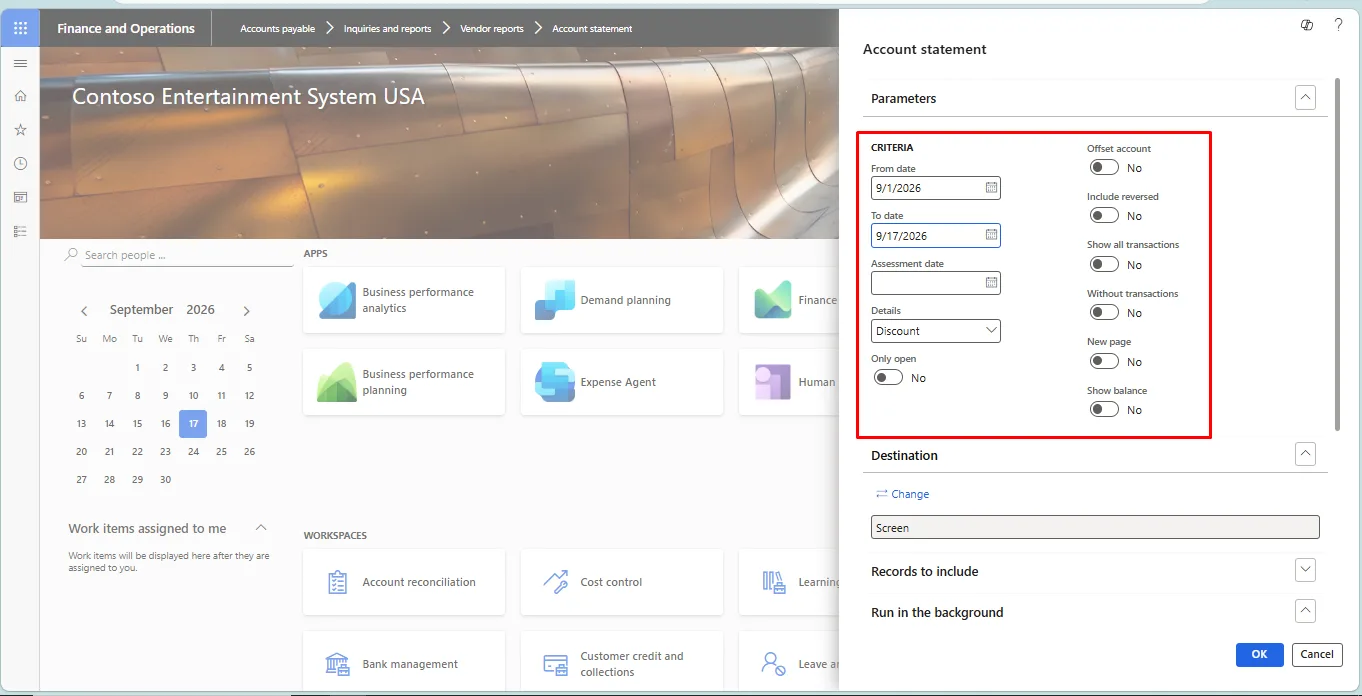Open Help question mark icon
This screenshot has width=1362, height=696.
pyautogui.click(x=1339, y=25)
